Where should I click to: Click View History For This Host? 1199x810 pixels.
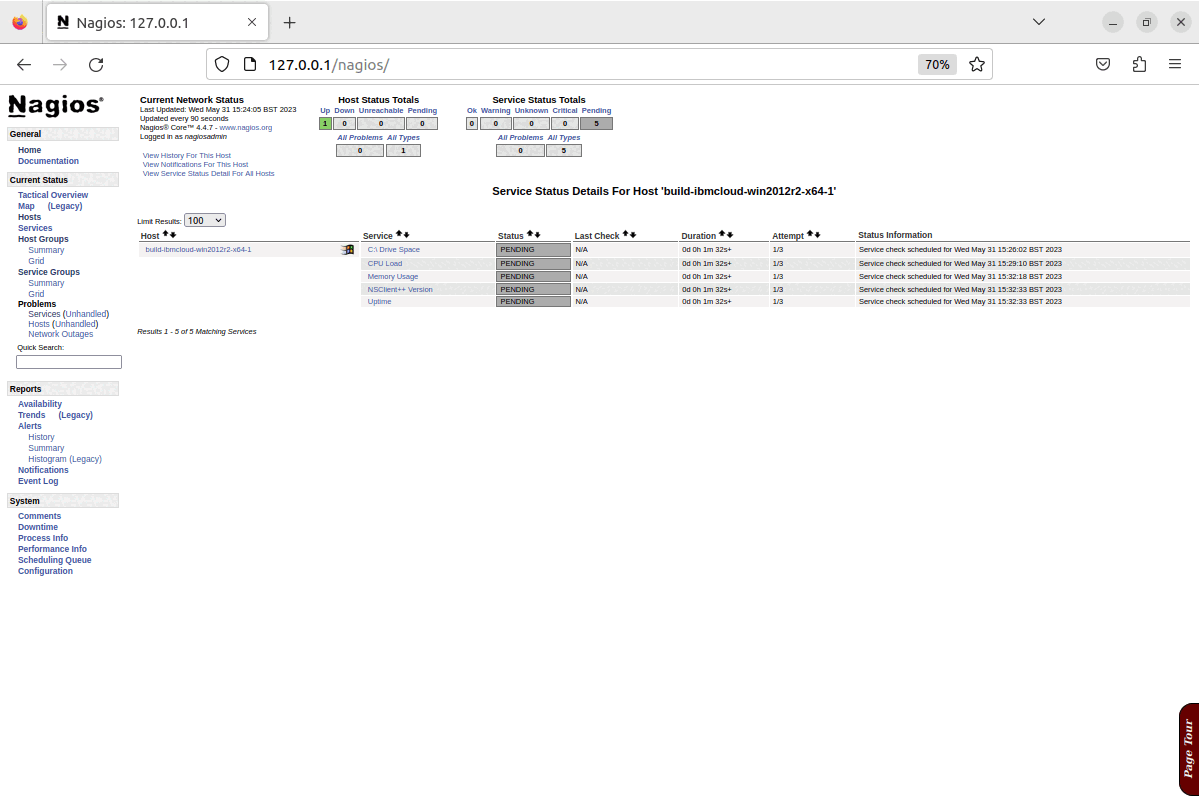point(186,155)
